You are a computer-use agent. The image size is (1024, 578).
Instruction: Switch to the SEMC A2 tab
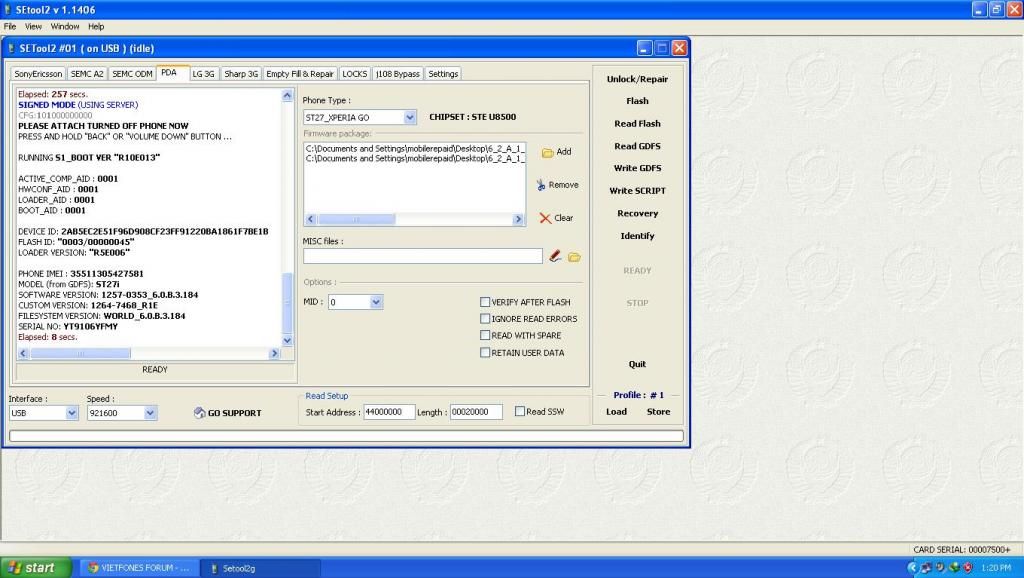pyautogui.click(x=87, y=74)
